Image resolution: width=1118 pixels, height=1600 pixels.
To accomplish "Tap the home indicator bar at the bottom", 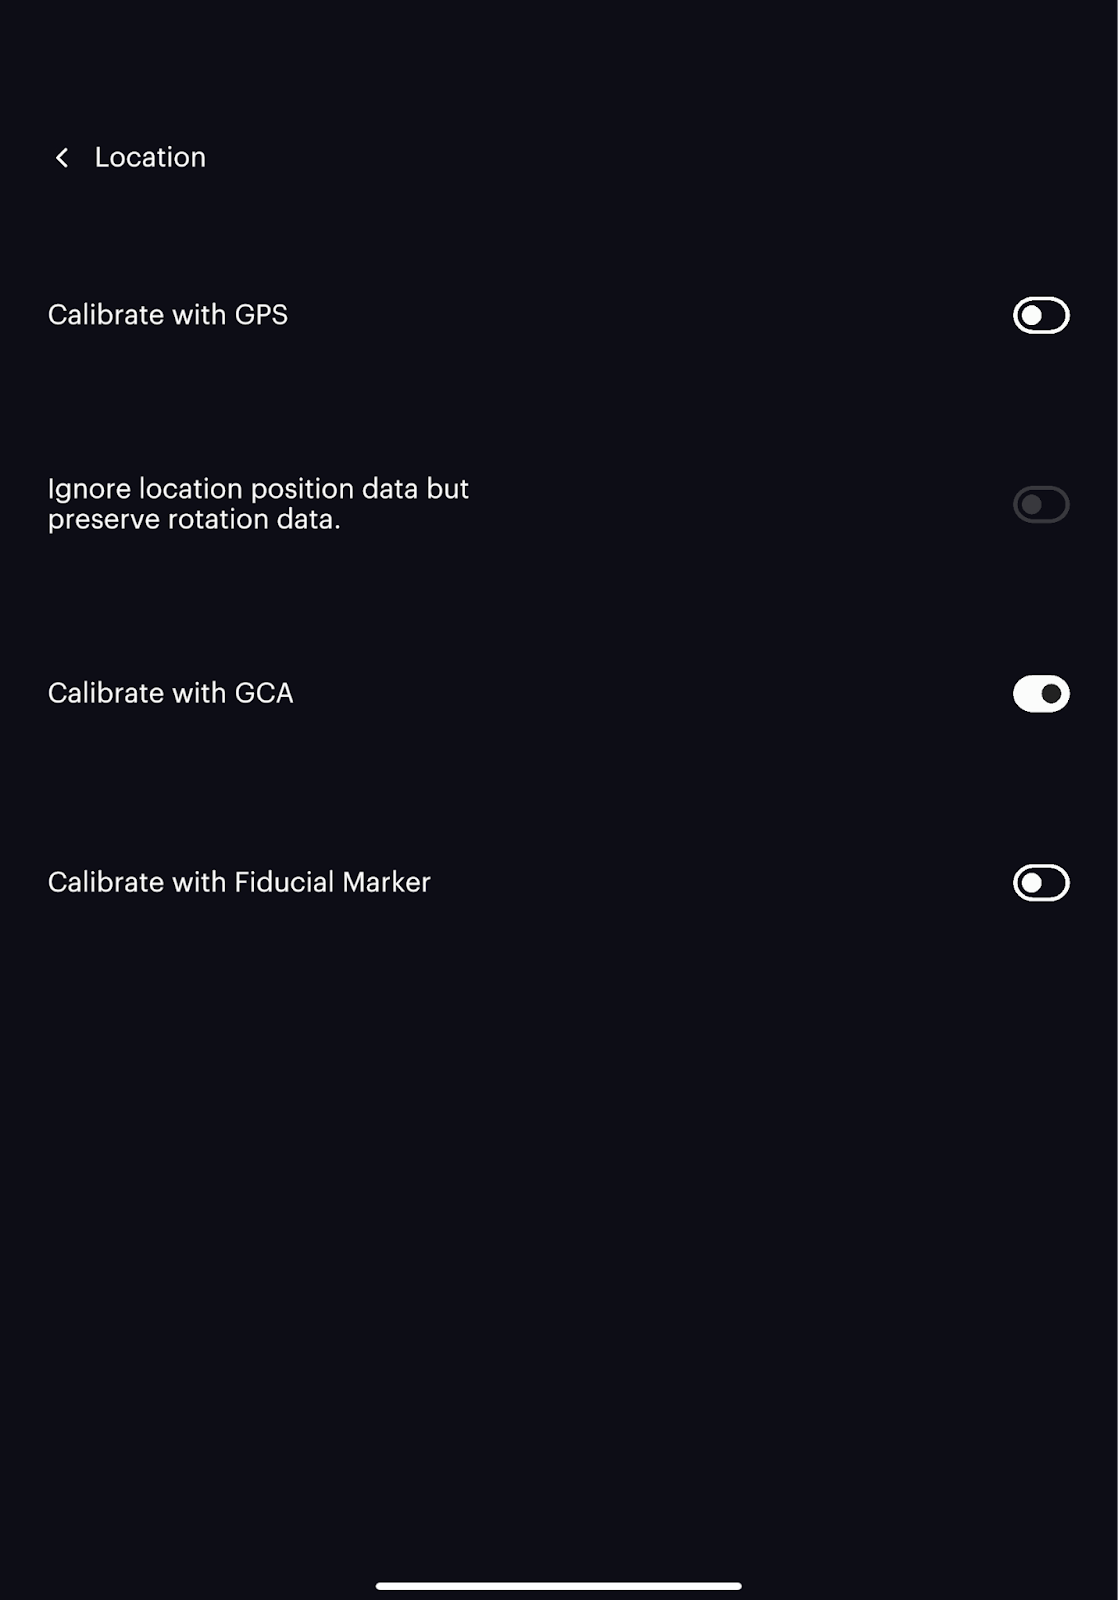I will (558, 1585).
